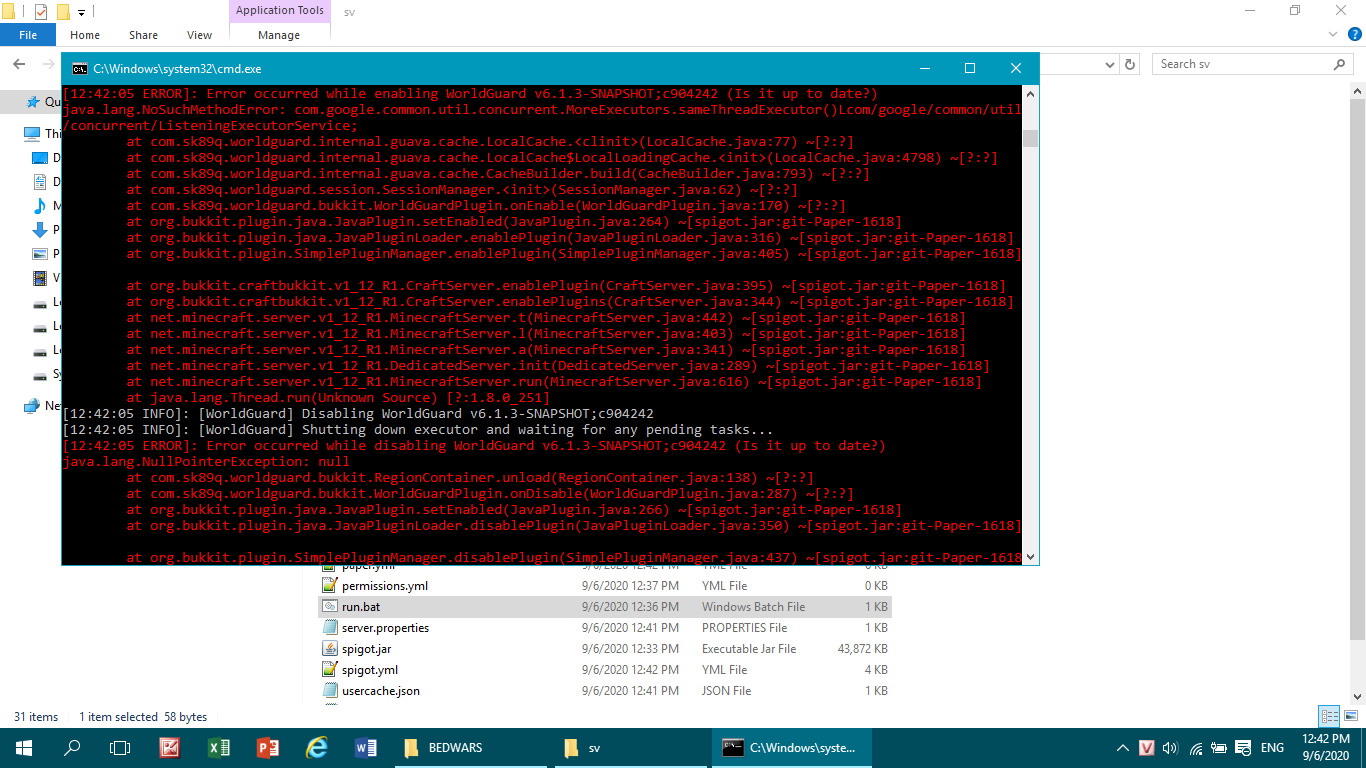1366x768 pixels.
Task: Open the Quick Access Toolbar customize dropdown
Action: (x=81, y=12)
